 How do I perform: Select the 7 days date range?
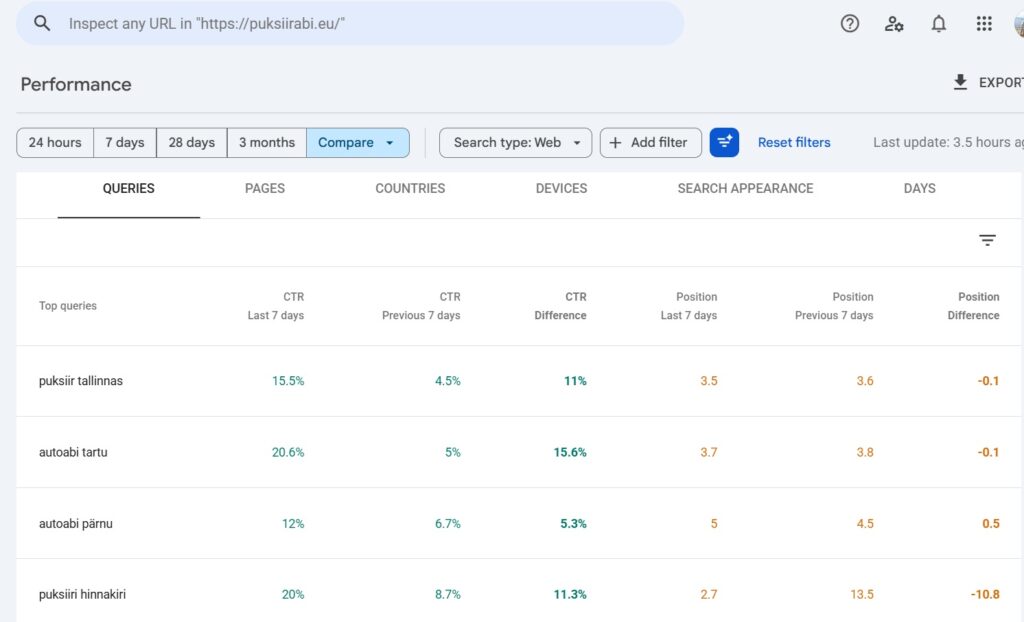click(x=125, y=142)
